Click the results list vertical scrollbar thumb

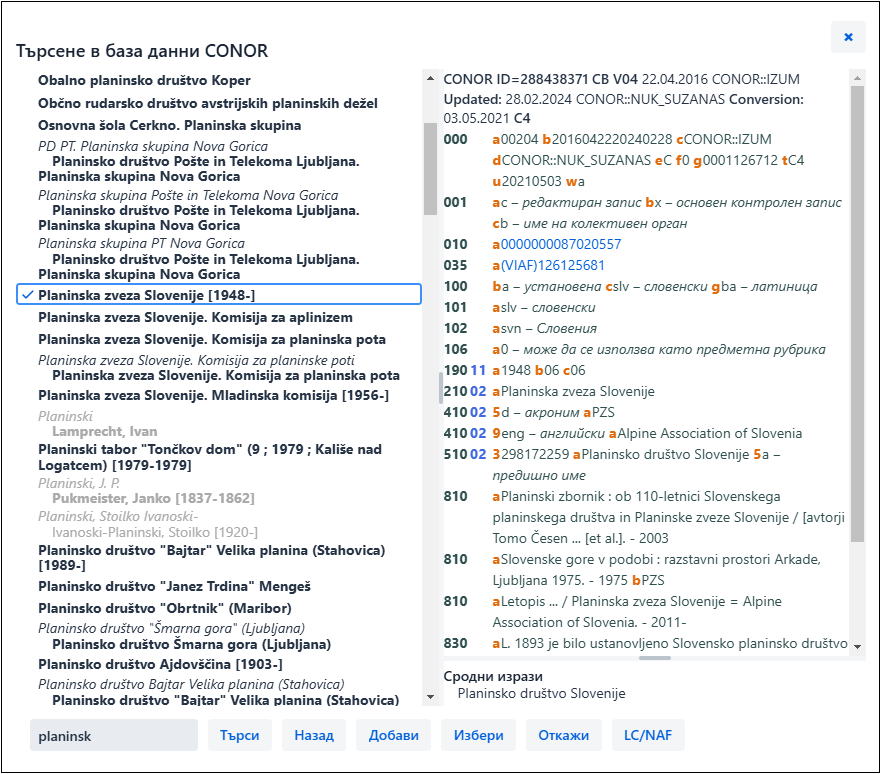tap(430, 168)
